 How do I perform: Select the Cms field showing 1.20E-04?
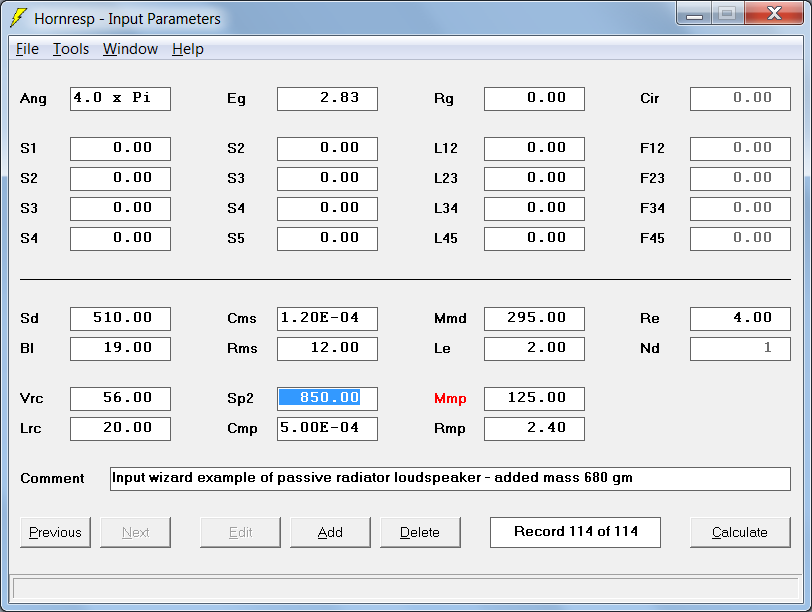pyautogui.click(x=327, y=319)
